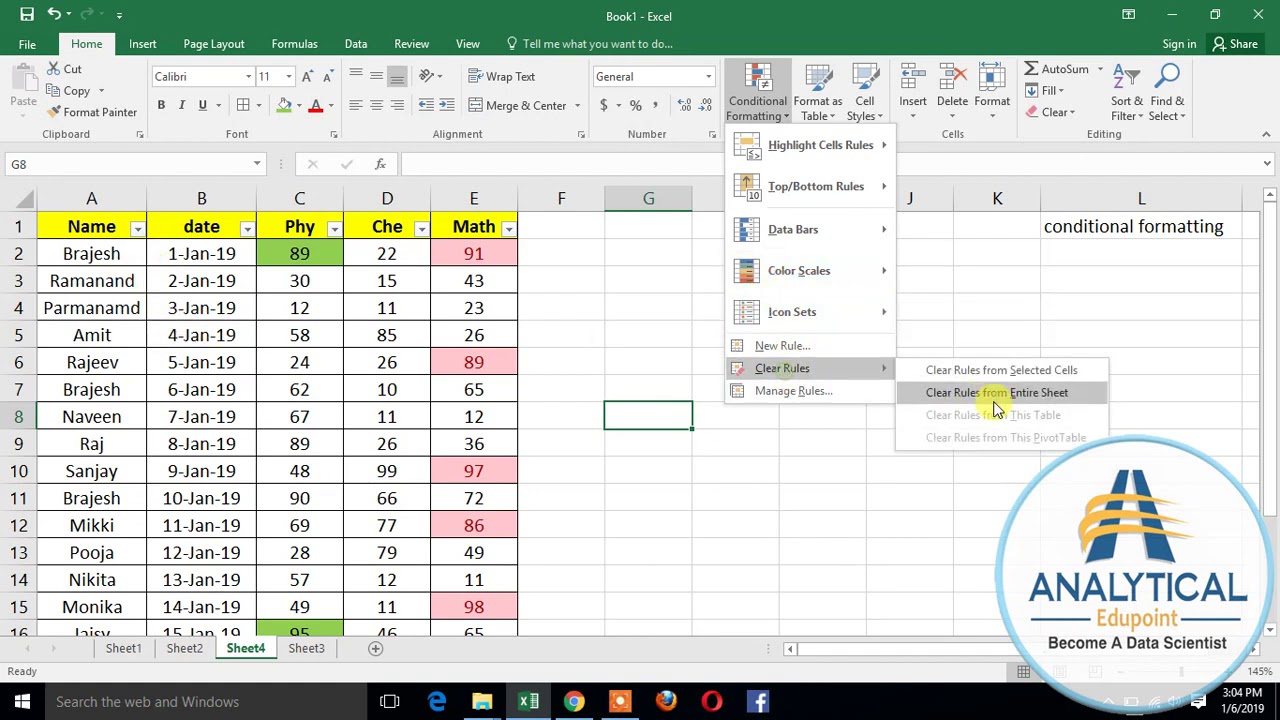Open Highlight Cells Rules submenu

(810, 145)
